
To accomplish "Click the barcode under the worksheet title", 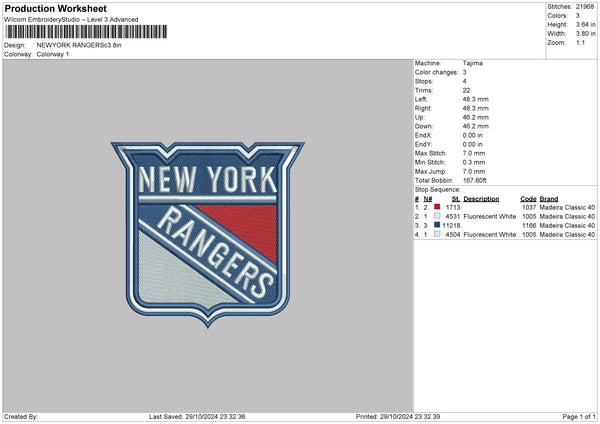I will [x=86, y=32].
